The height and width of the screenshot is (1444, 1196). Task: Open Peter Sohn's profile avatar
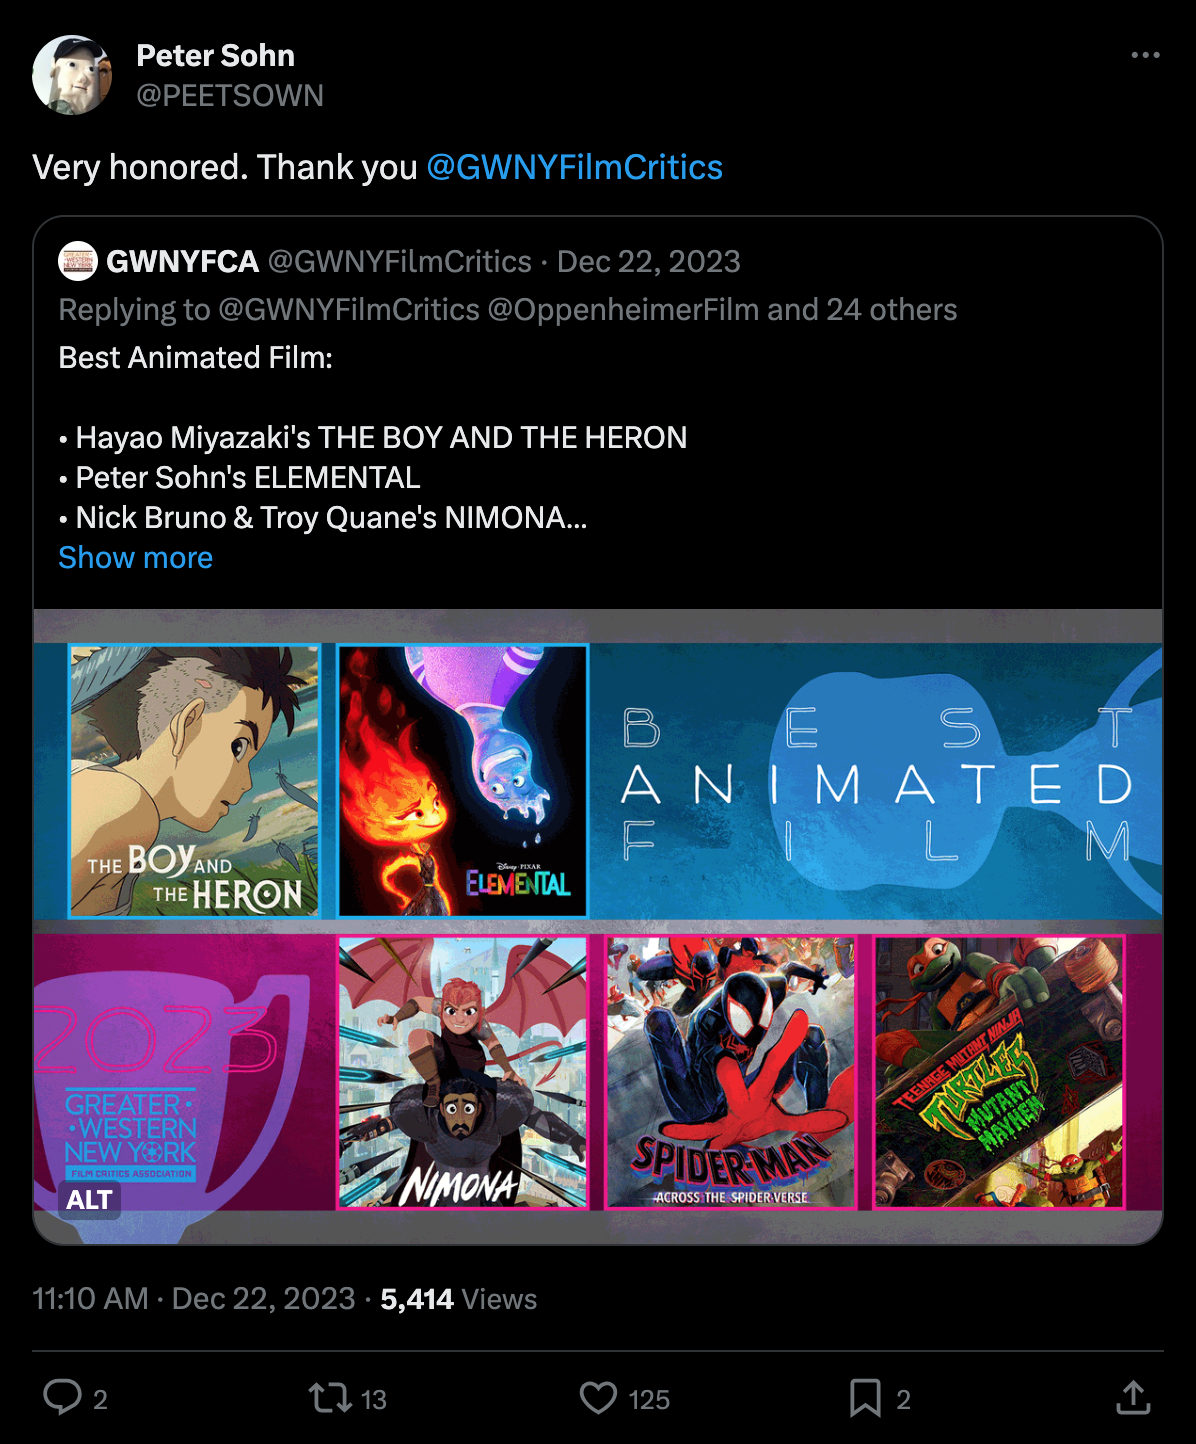click(72, 75)
